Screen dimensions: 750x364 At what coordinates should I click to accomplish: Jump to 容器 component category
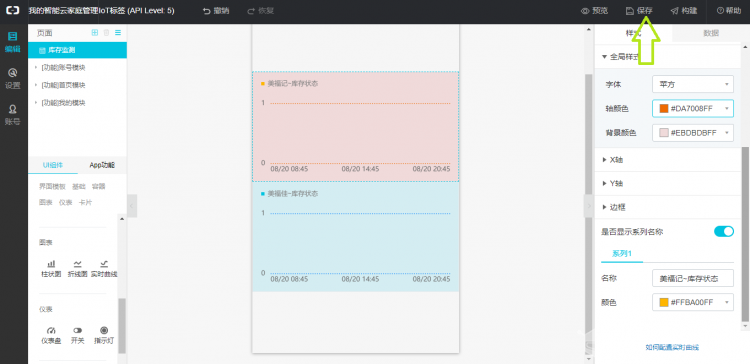coord(99,186)
